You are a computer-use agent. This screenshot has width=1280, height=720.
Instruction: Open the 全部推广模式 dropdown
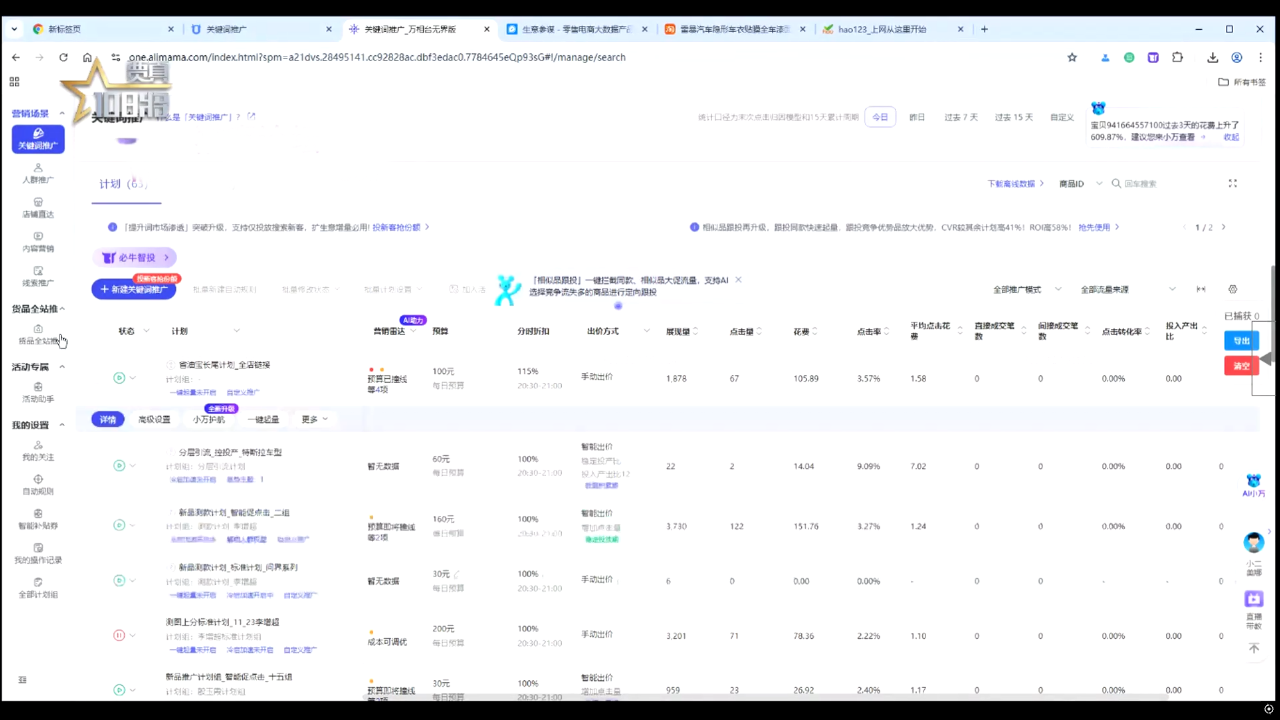[1027, 289]
